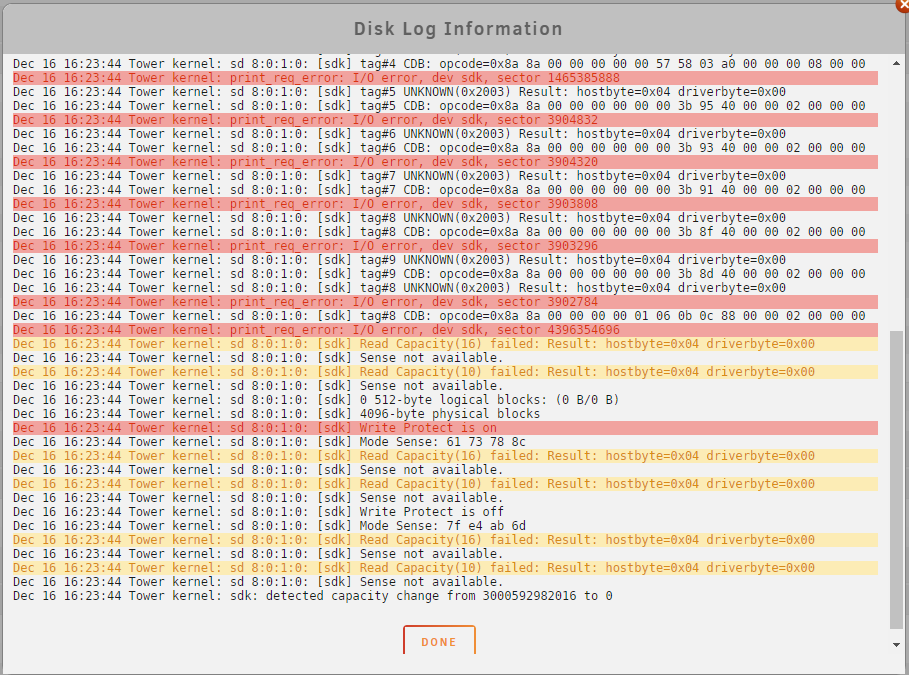The height and width of the screenshot is (675, 909).
Task: Select the I/O error sector 4396354696 line
Action: coord(445,330)
